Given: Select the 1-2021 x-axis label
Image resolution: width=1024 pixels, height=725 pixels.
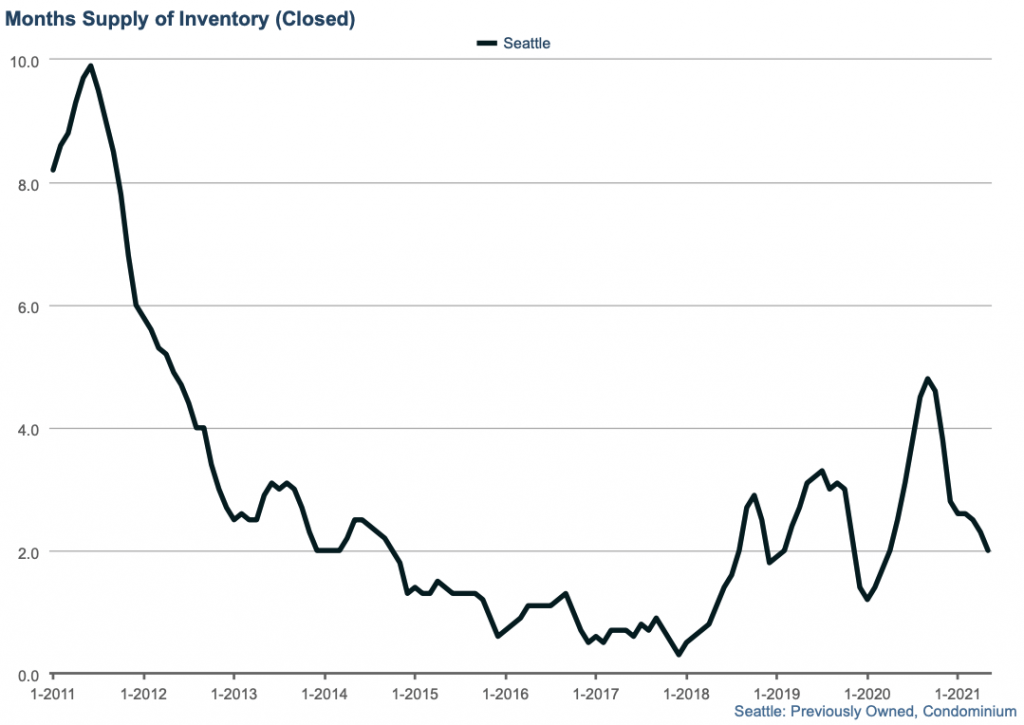Looking at the screenshot, I should [x=957, y=693].
